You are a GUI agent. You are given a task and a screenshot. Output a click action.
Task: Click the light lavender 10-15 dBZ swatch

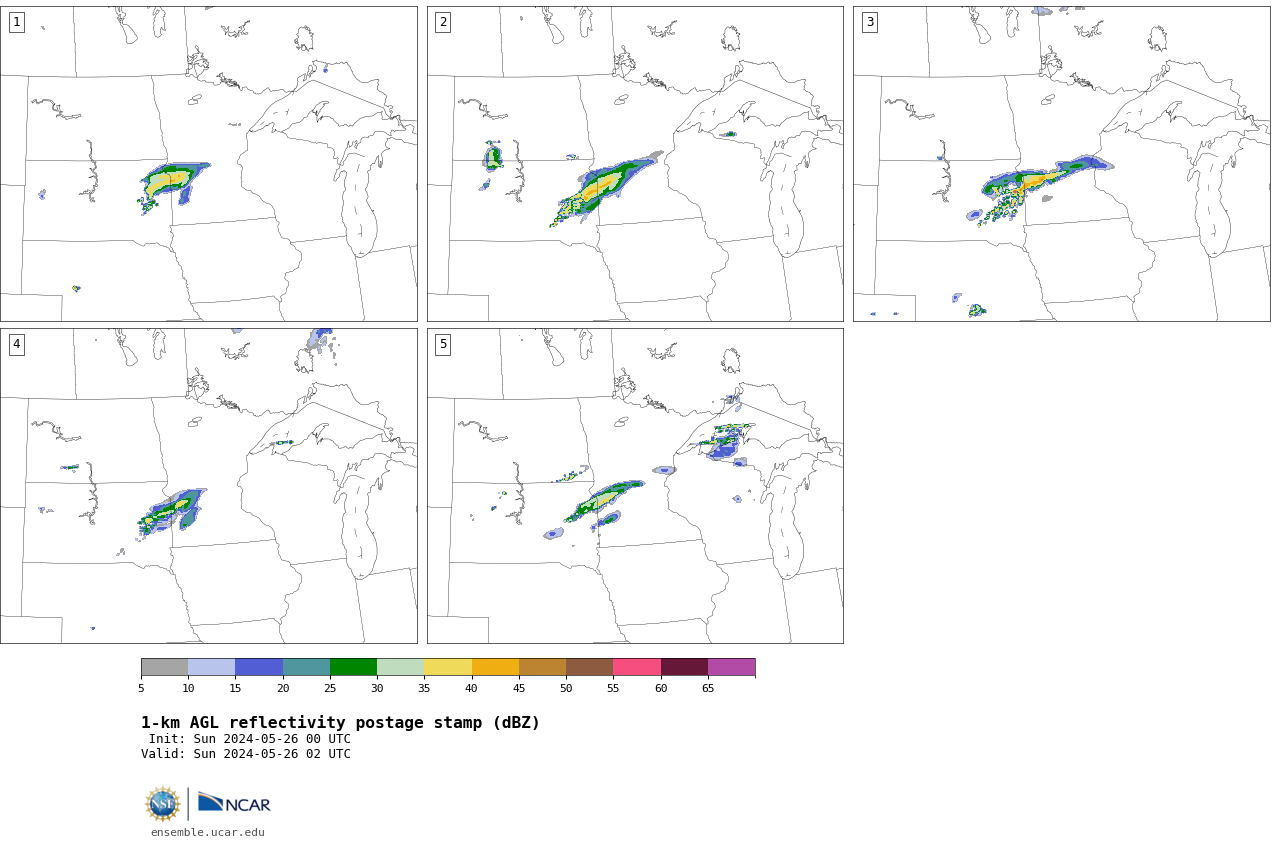click(x=211, y=667)
